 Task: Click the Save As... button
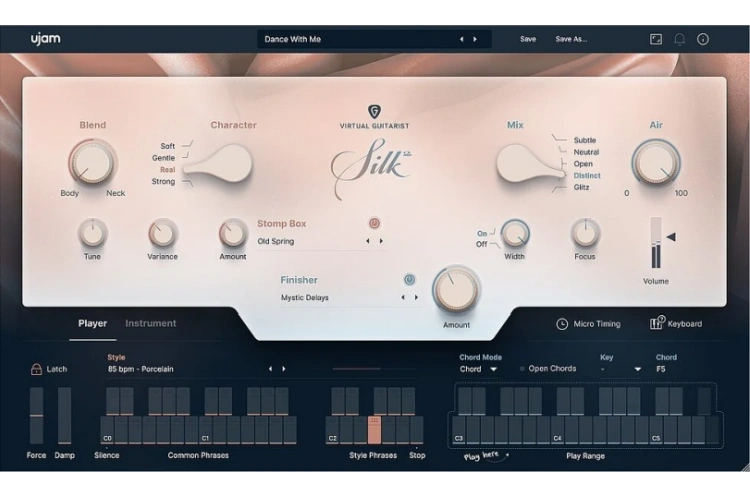tap(571, 39)
